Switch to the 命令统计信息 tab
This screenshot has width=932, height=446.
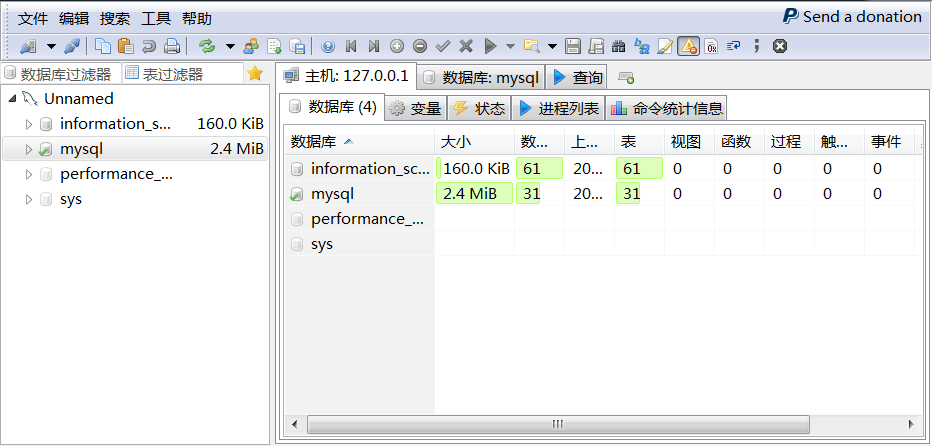coord(666,108)
